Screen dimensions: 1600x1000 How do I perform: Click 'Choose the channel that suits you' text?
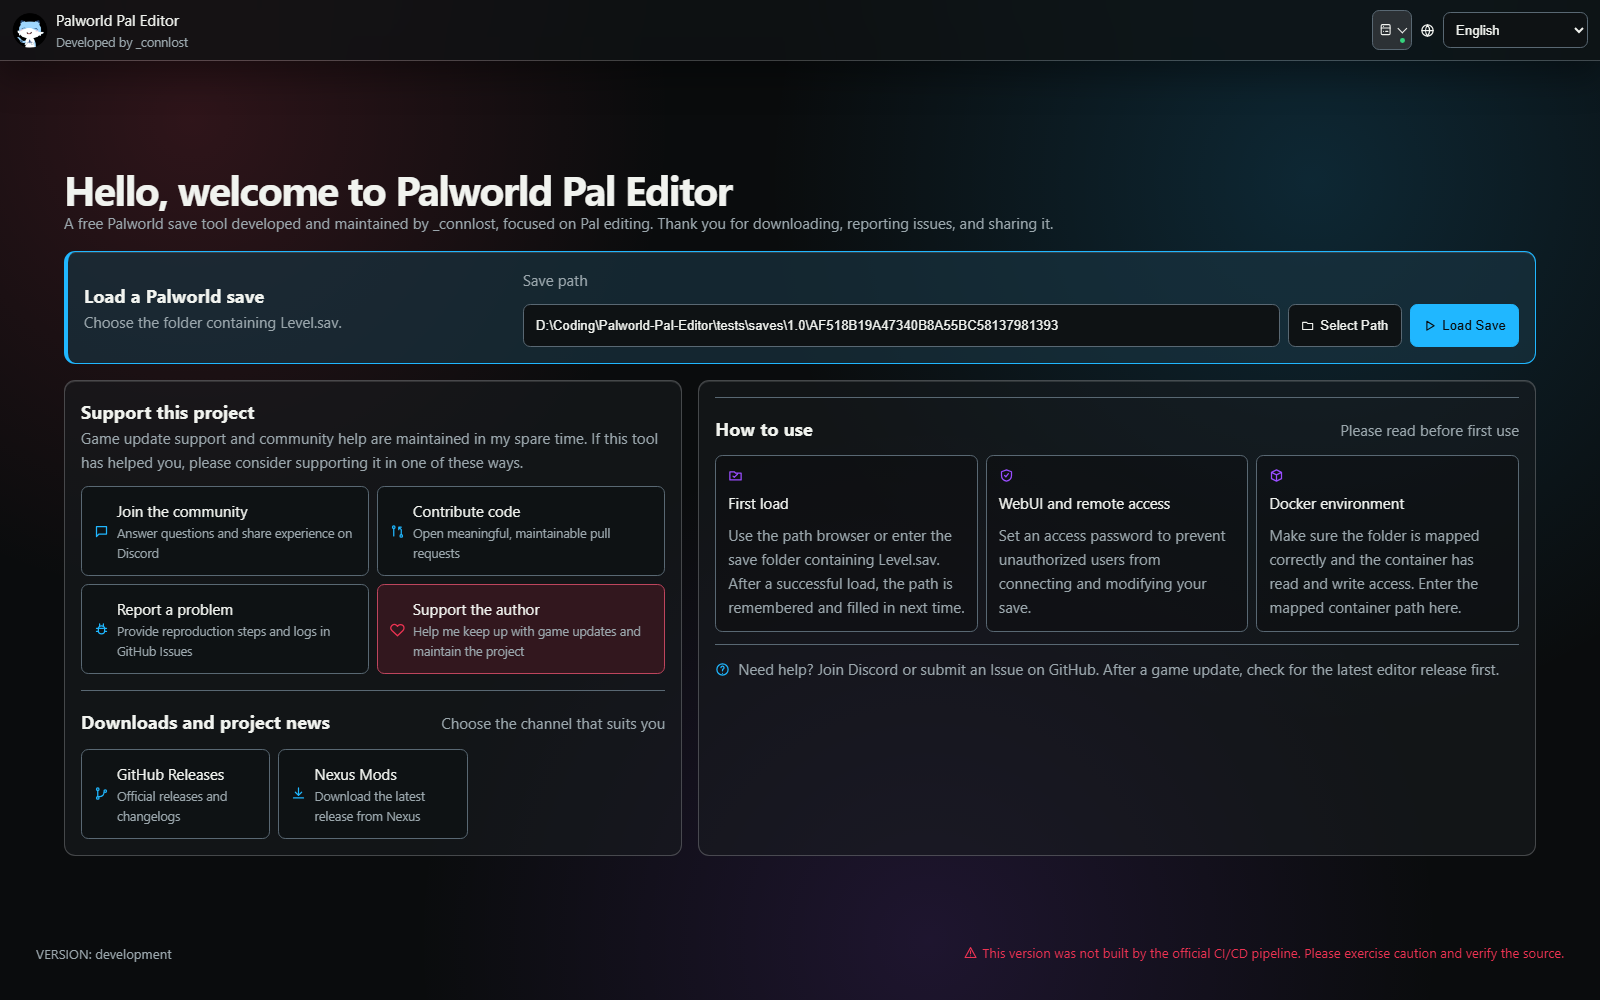click(553, 724)
